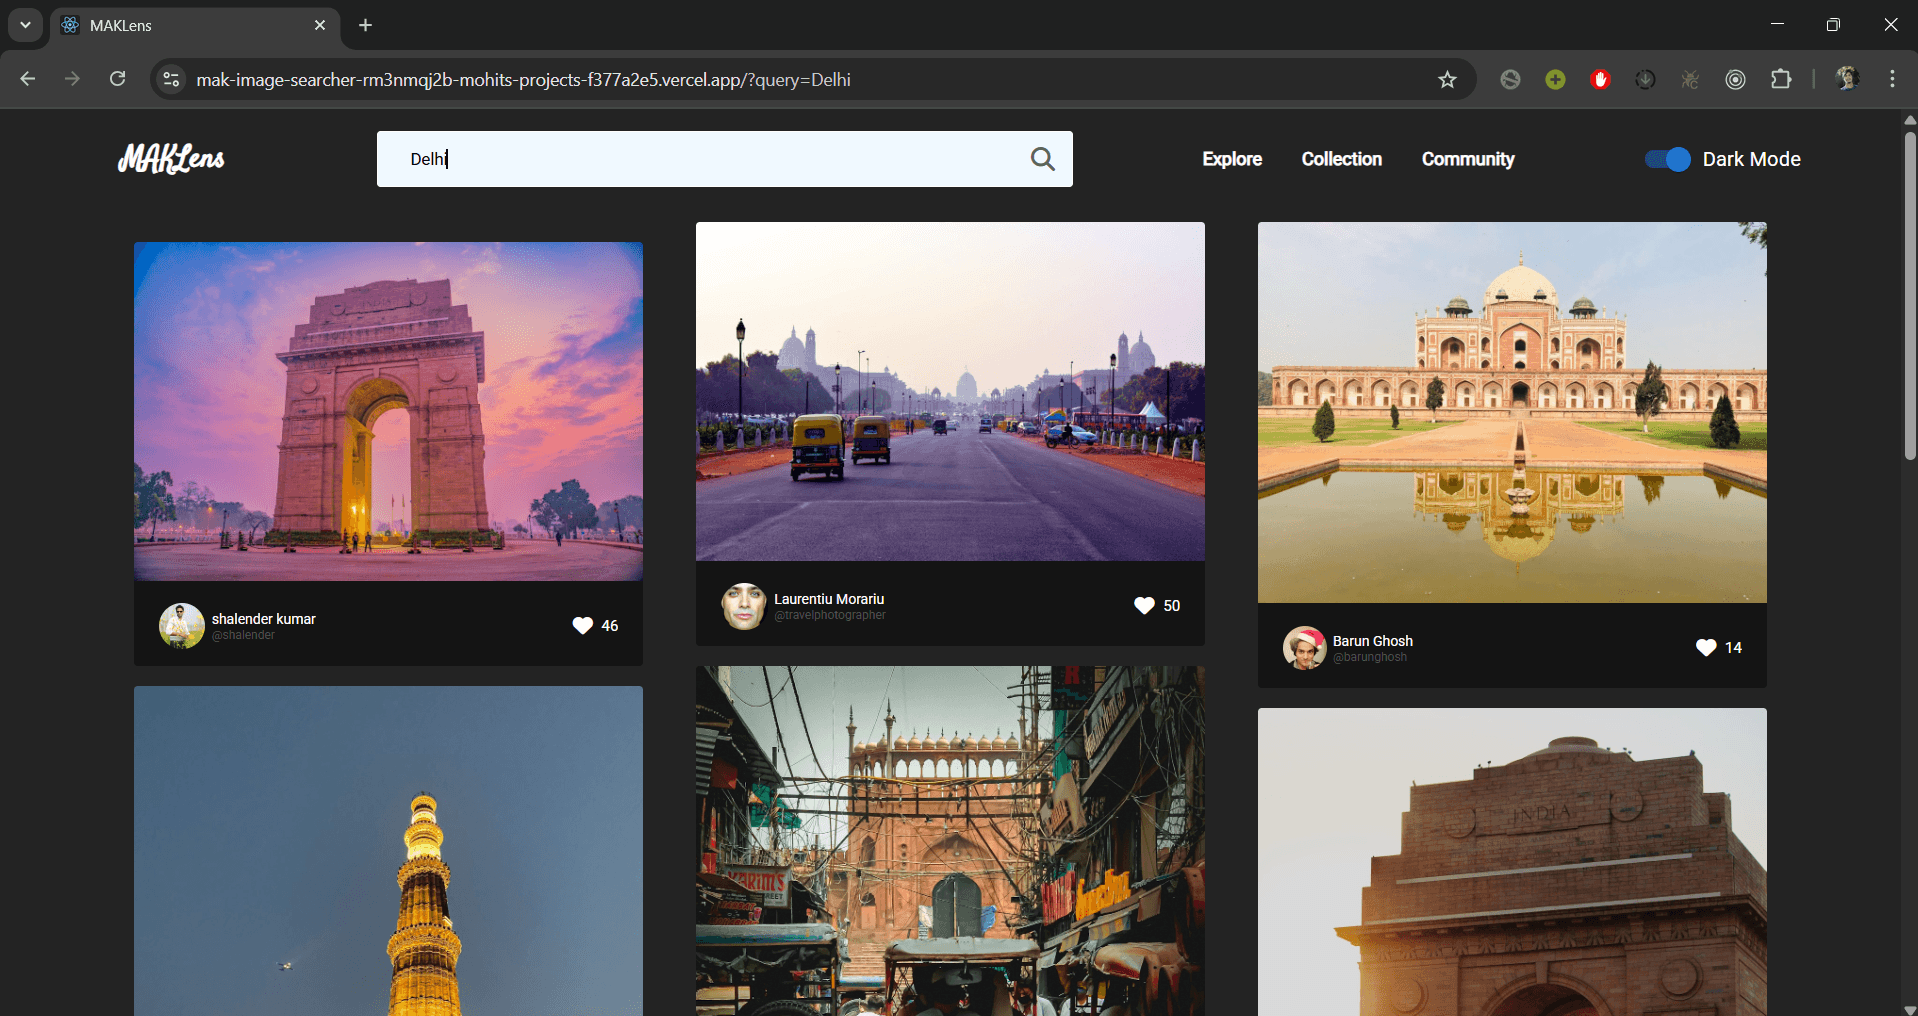Open the Chrome three-dot menu
Image resolution: width=1918 pixels, height=1016 pixels.
1891,79
